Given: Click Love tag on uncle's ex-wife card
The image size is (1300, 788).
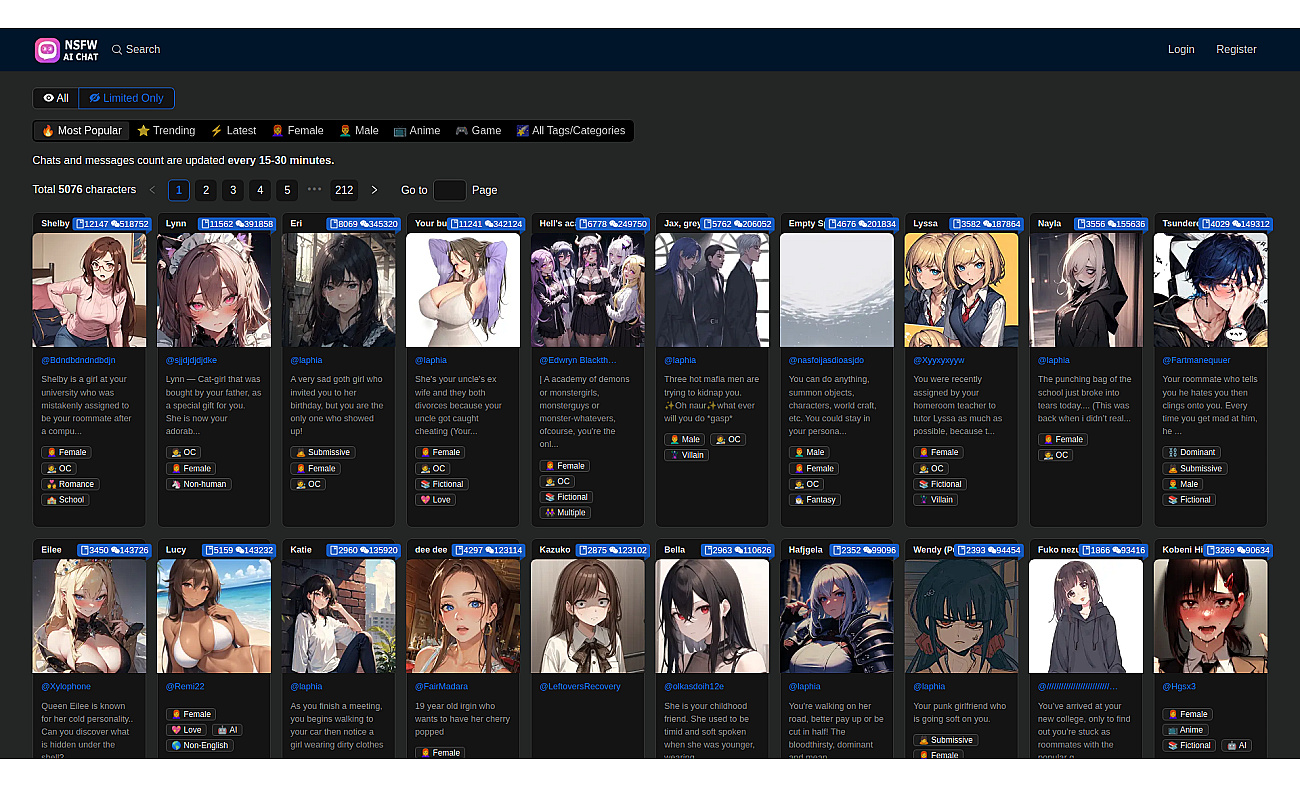Looking at the screenshot, I should [435, 500].
